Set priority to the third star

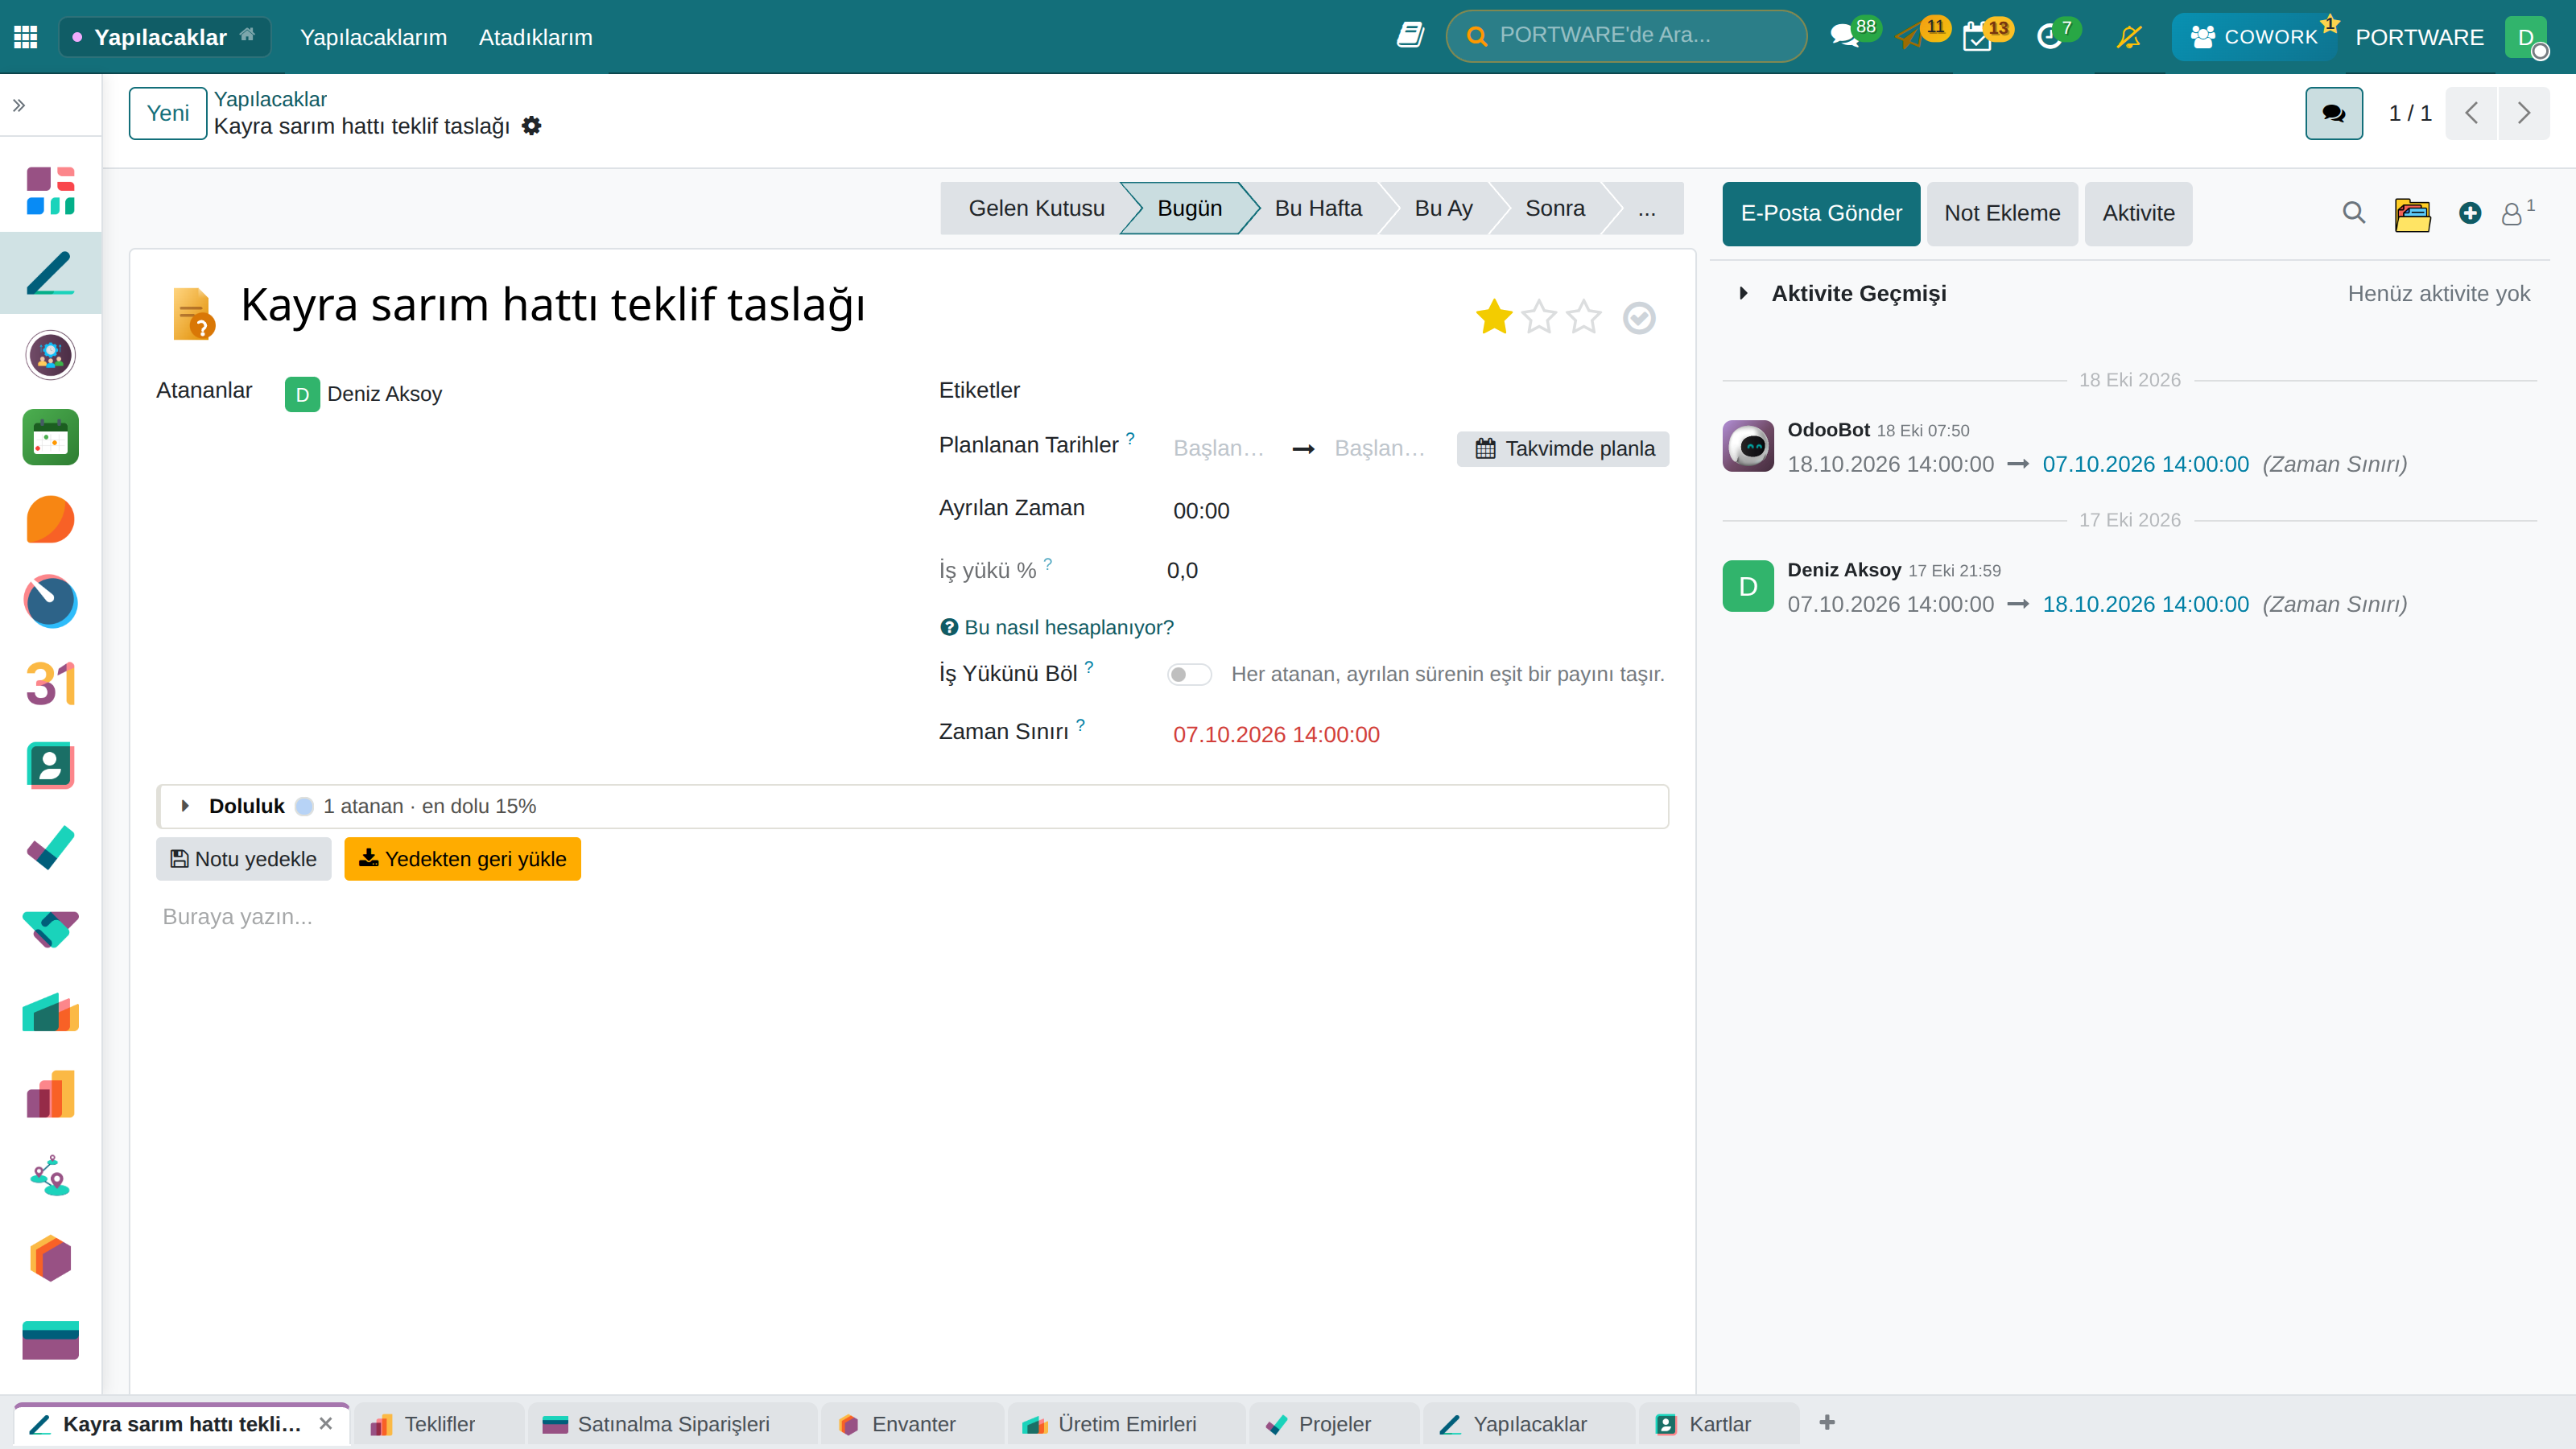(x=1584, y=318)
